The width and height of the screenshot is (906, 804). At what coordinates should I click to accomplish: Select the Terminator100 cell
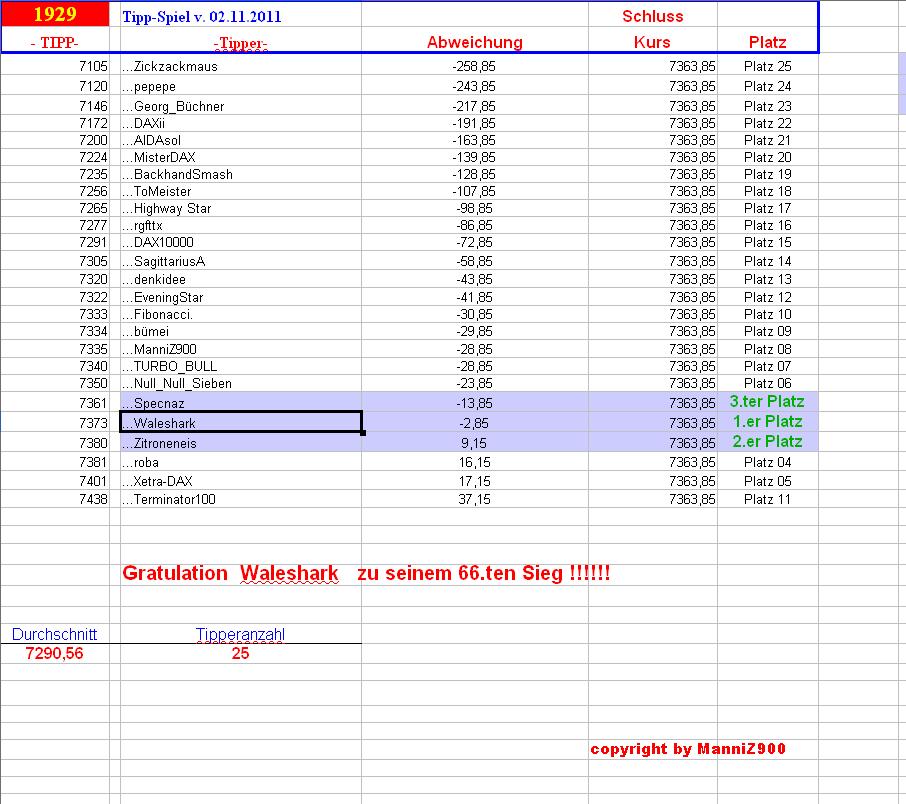click(x=240, y=499)
